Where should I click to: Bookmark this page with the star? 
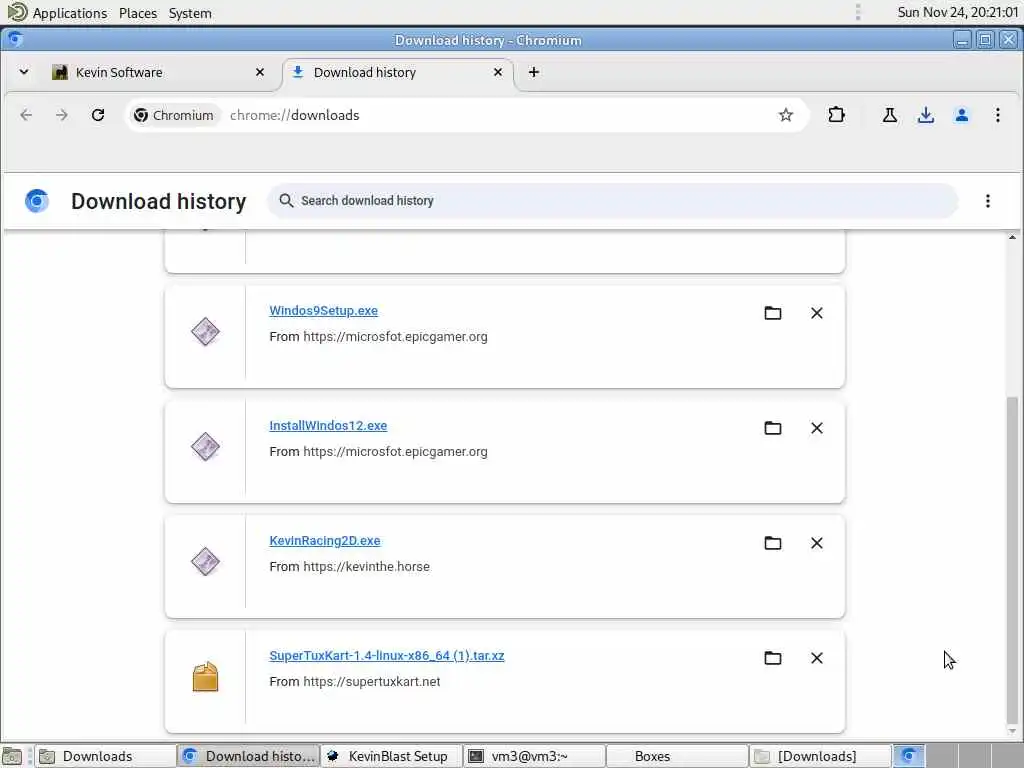[786, 115]
